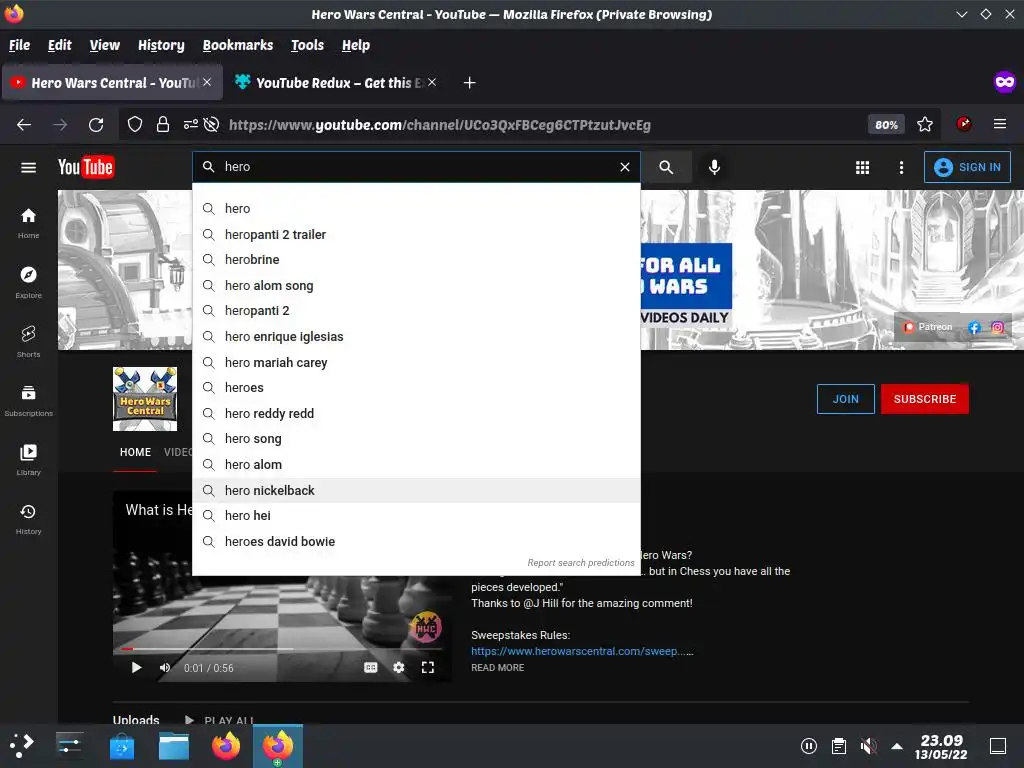Expand description with READ MORE

click(x=498, y=667)
